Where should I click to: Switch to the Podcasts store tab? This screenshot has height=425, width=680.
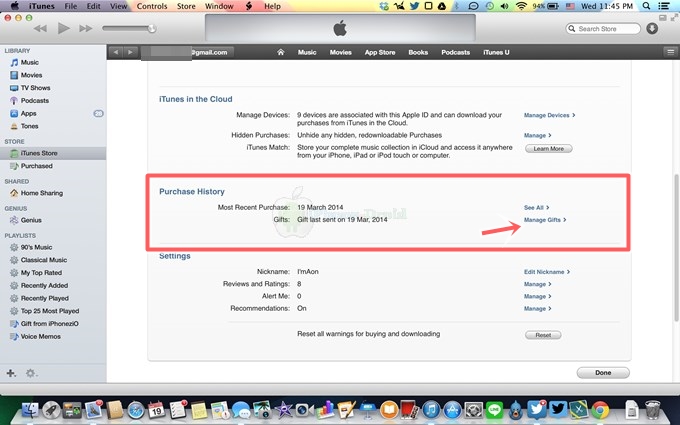click(x=456, y=52)
